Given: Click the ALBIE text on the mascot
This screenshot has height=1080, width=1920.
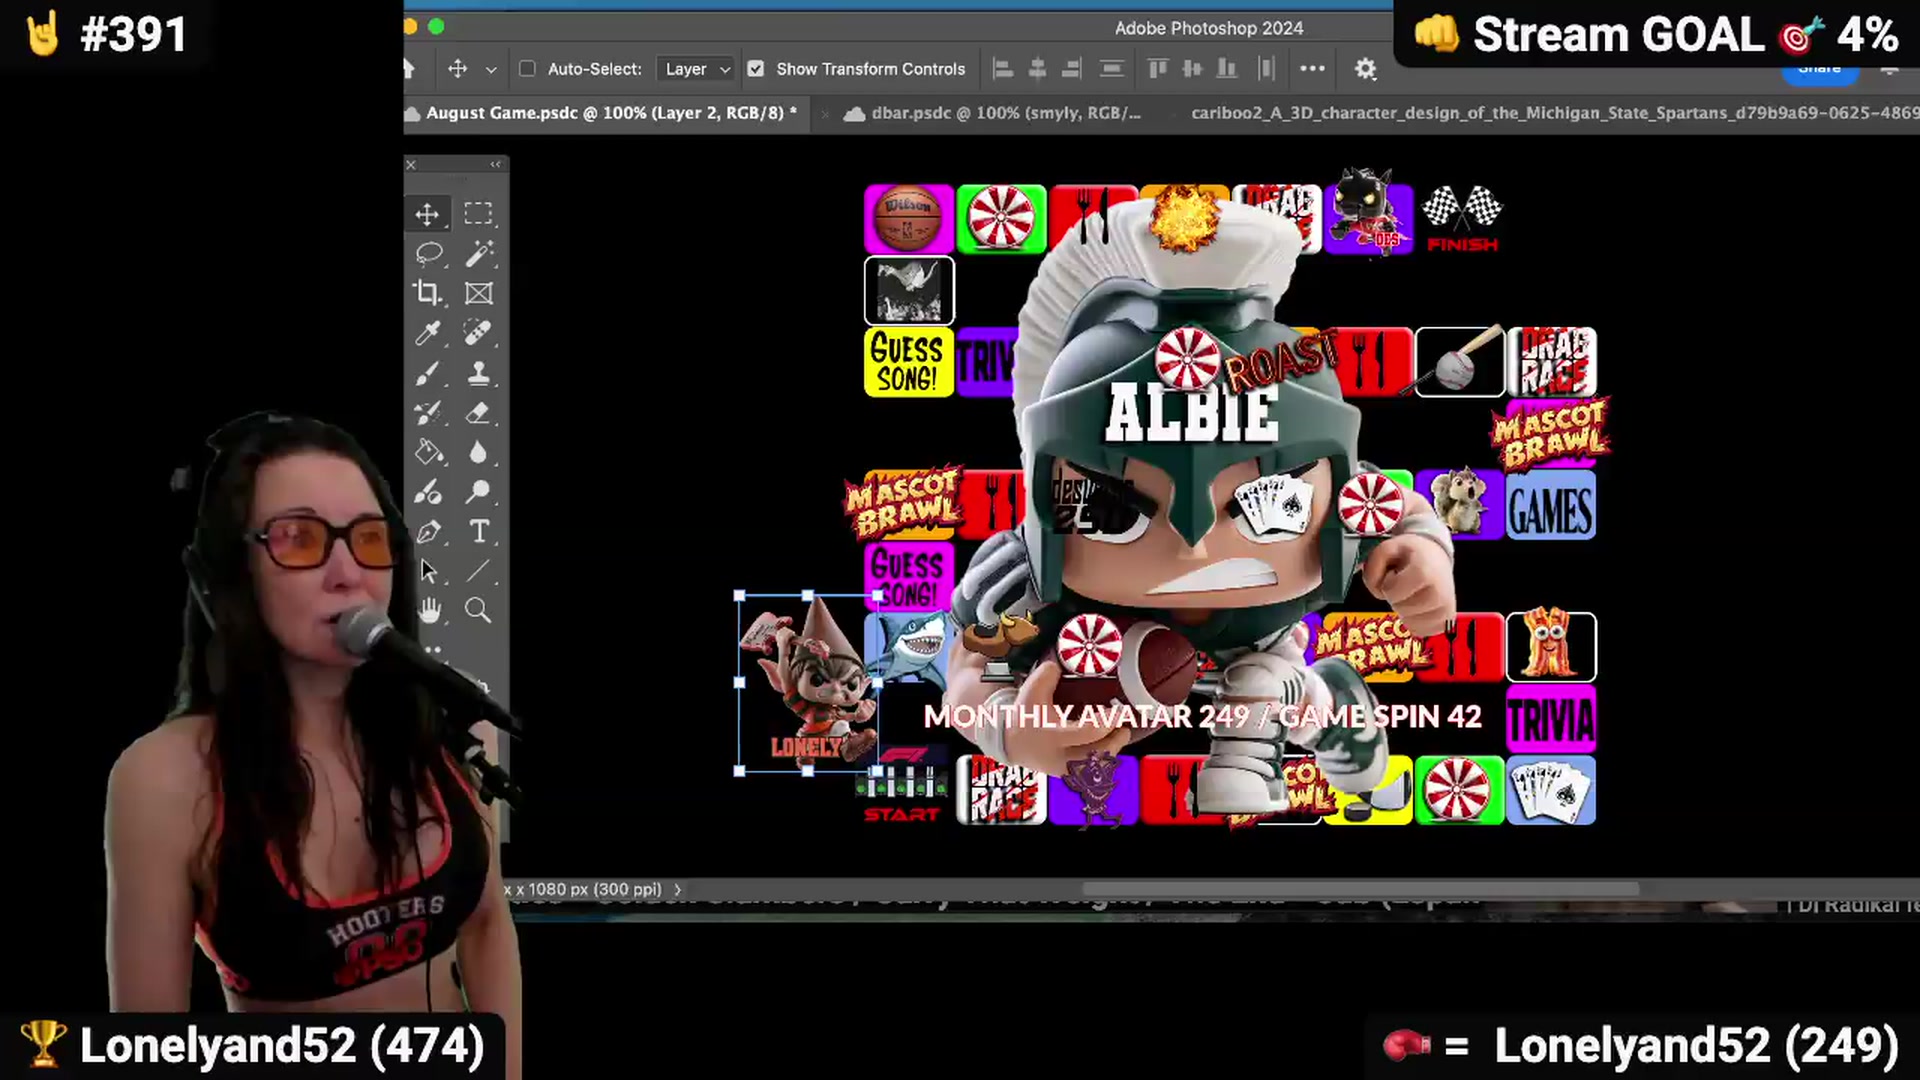Looking at the screenshot, I should (x=1192, y=412).
